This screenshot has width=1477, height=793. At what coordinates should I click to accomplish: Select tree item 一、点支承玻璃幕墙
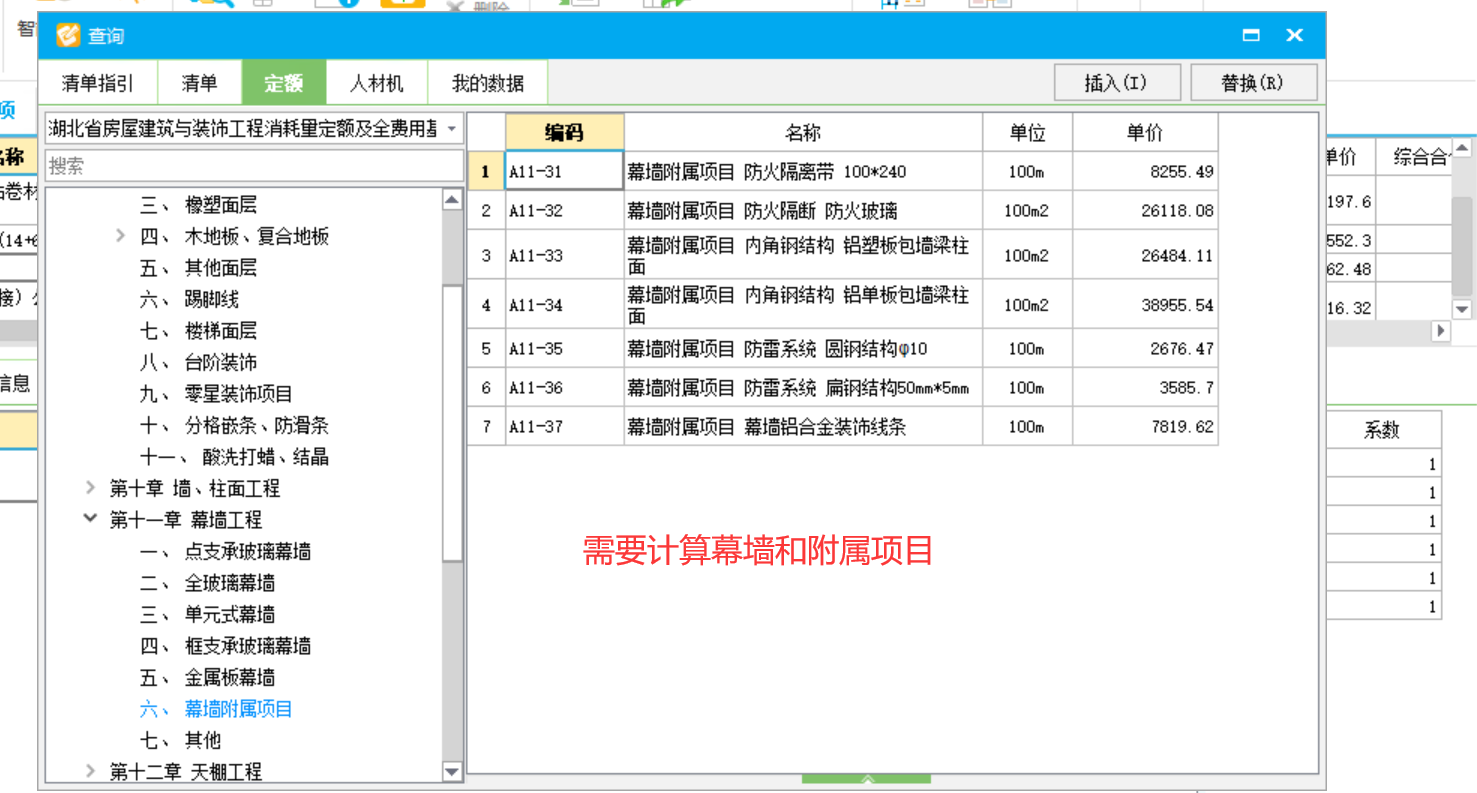[225, 551]
